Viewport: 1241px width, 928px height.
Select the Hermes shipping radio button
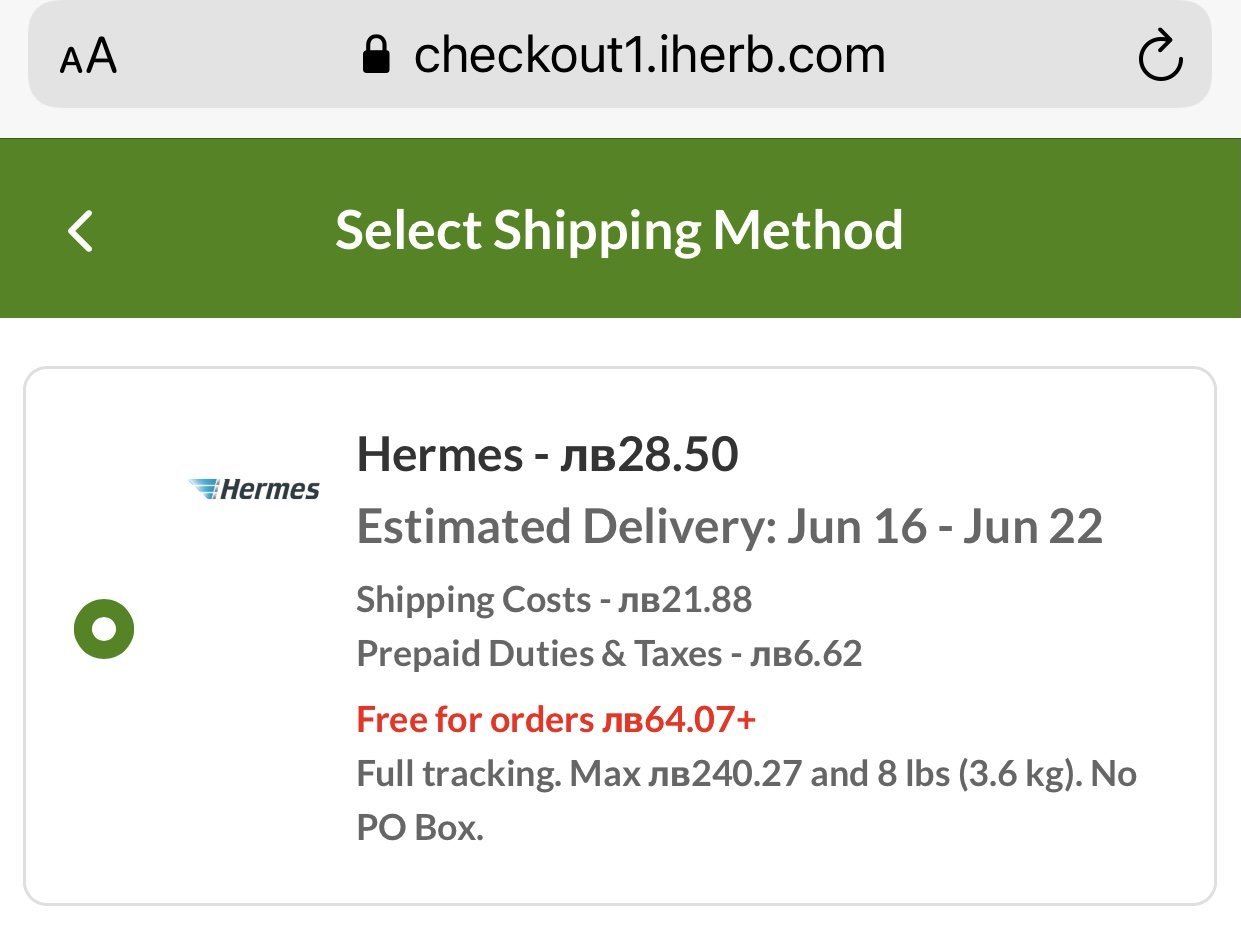click(x=104, y=629)
